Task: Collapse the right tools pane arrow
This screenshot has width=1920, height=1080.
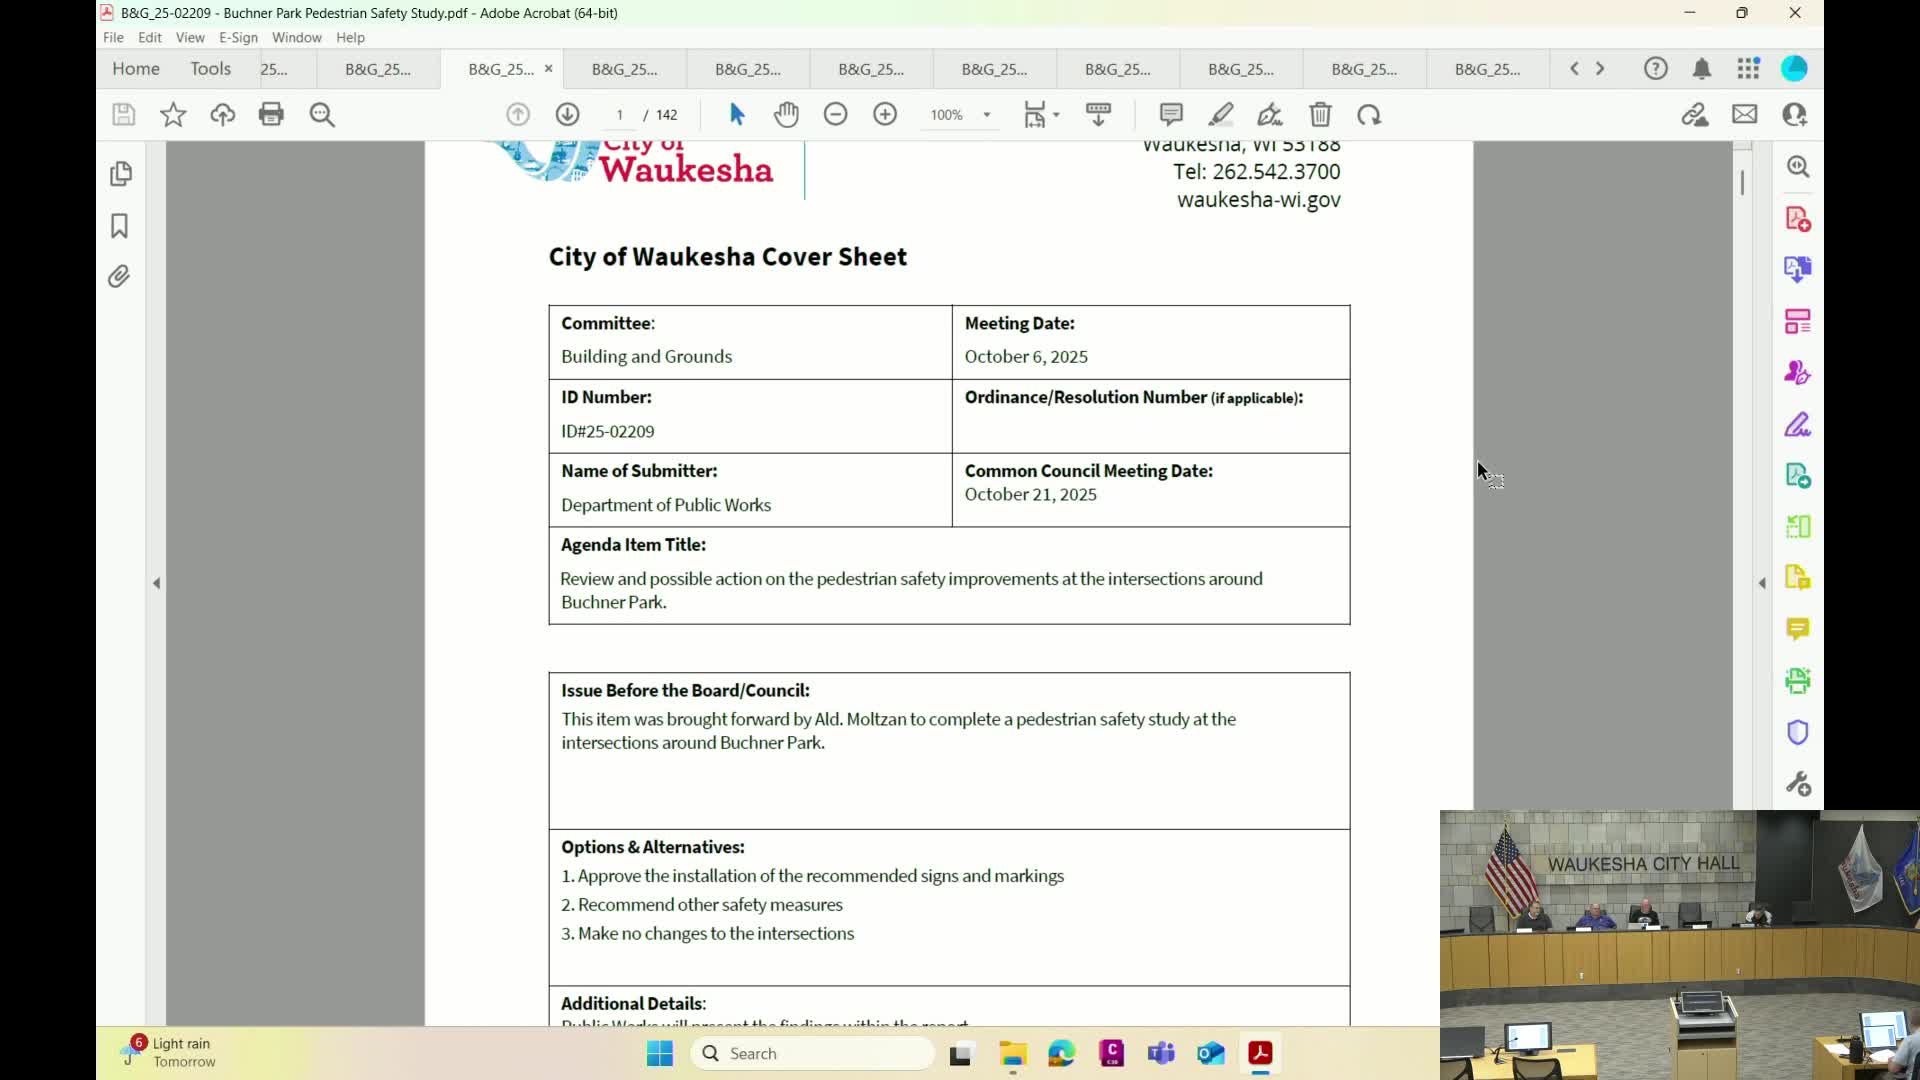Action: pos(1762,583)
